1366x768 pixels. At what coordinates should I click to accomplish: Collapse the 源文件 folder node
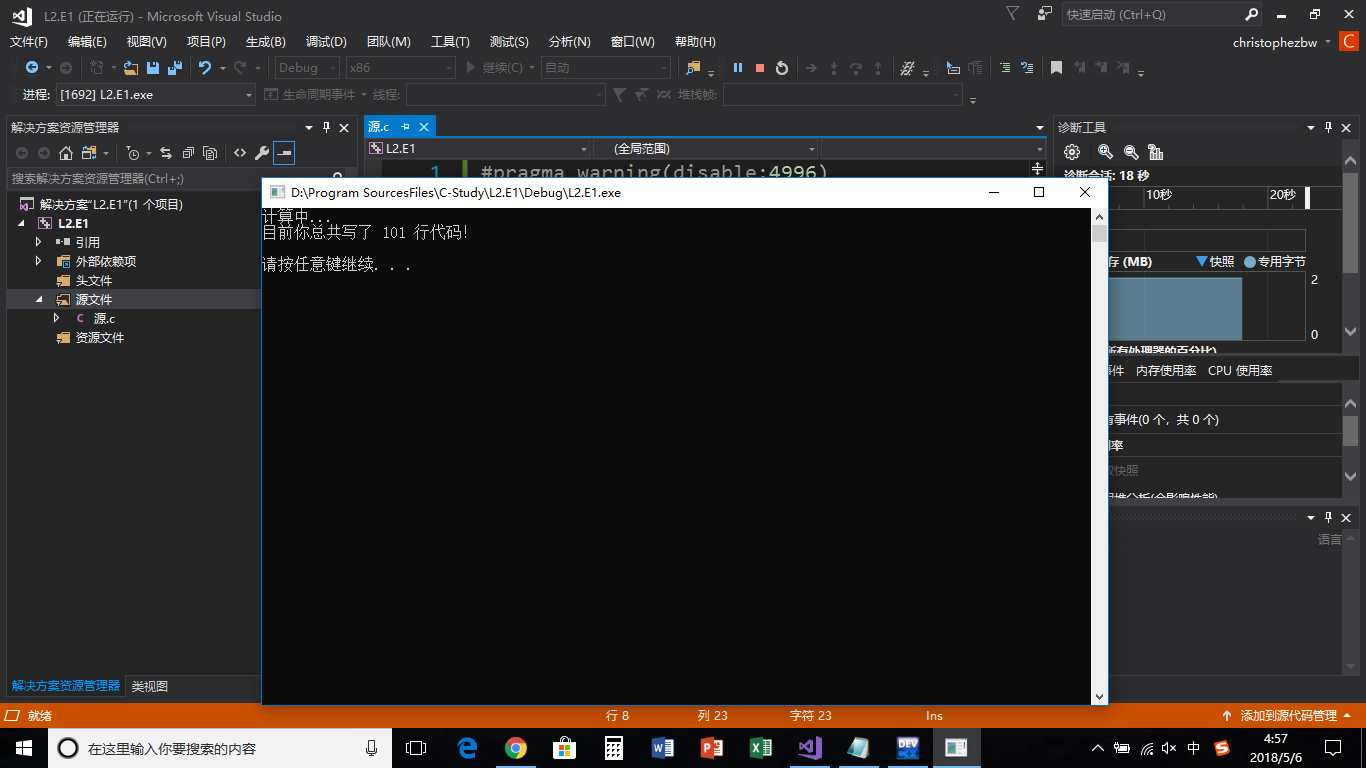39,299
